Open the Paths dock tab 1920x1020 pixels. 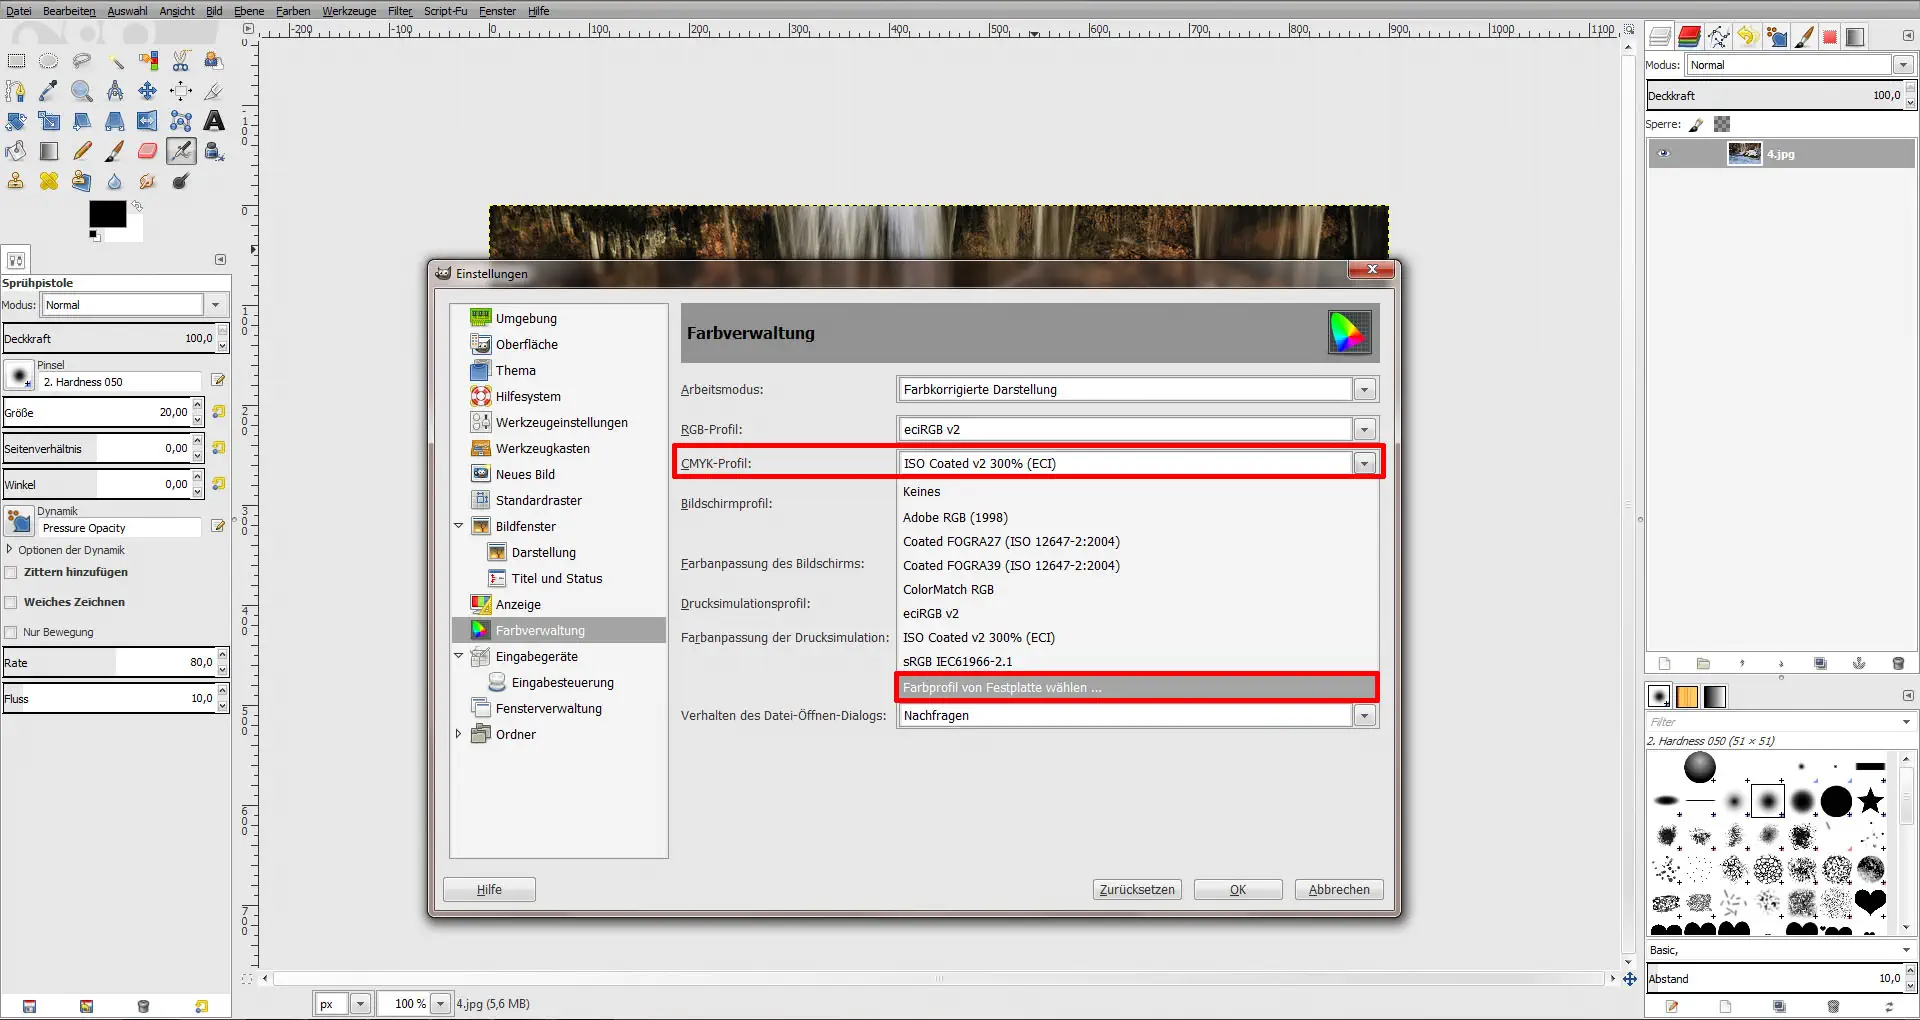point(1719,37)
